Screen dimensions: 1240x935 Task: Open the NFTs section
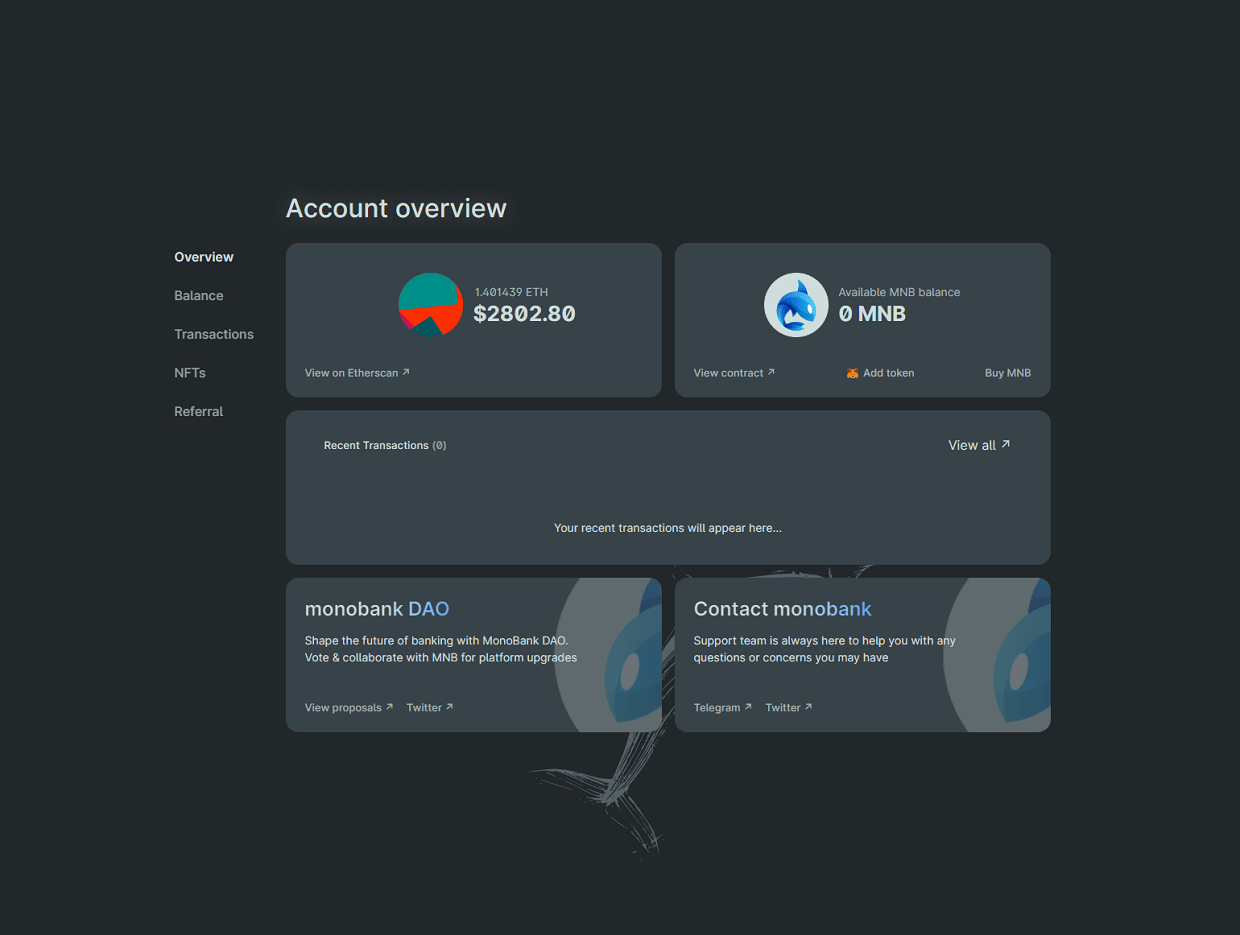[189, 372]
